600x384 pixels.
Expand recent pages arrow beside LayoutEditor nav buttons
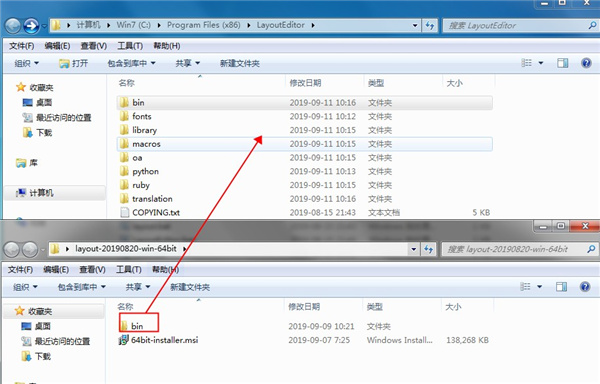tap(44, 26)
